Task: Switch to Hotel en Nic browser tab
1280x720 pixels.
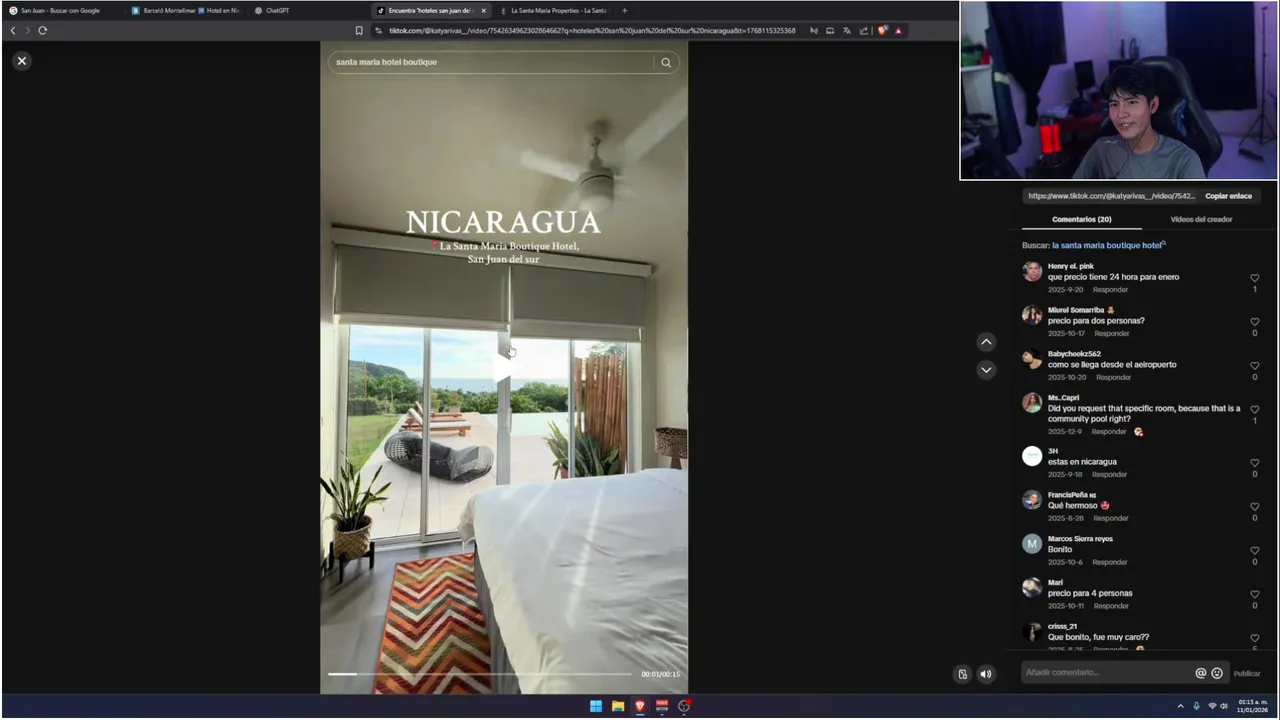Action: coord(220,10)
